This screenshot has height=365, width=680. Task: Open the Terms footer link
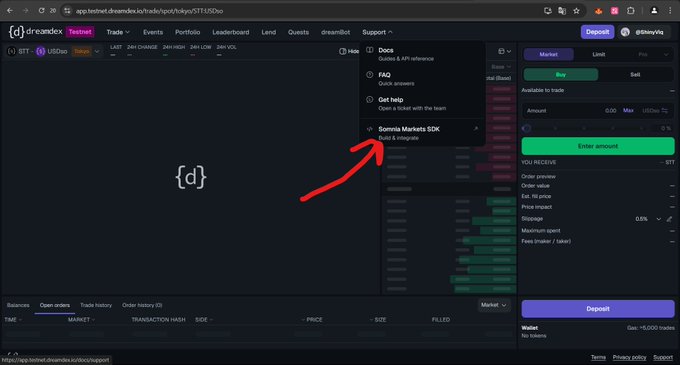coord(598,357)
